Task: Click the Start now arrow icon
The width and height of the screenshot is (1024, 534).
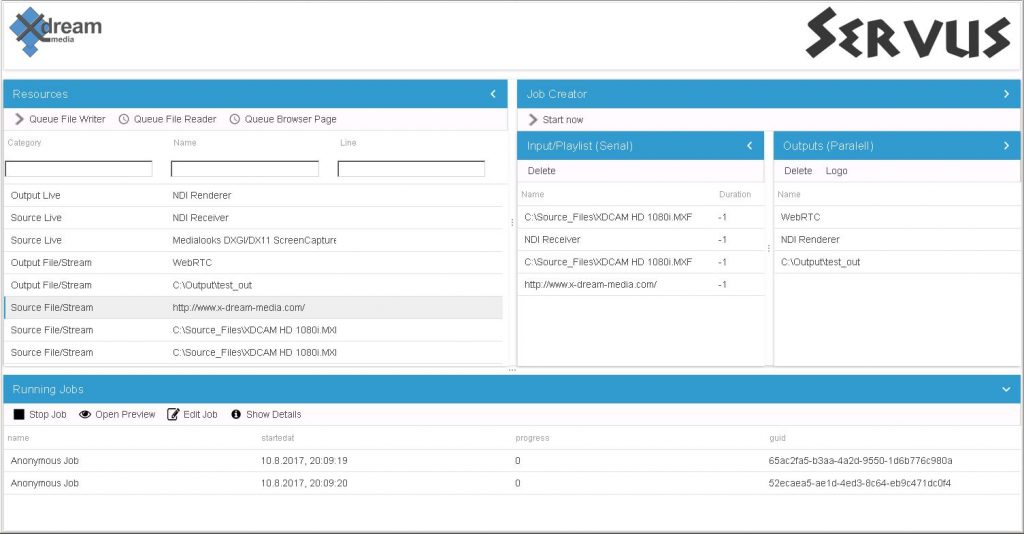Action: click(533, 120)
